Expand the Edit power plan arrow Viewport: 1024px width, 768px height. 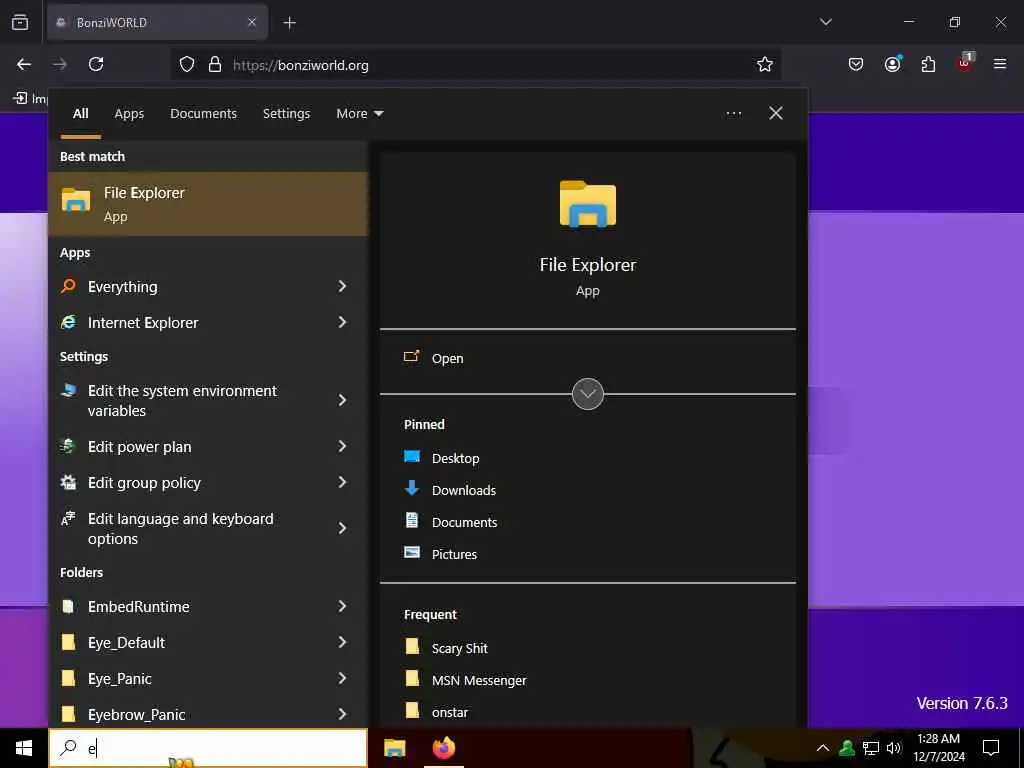342,446
